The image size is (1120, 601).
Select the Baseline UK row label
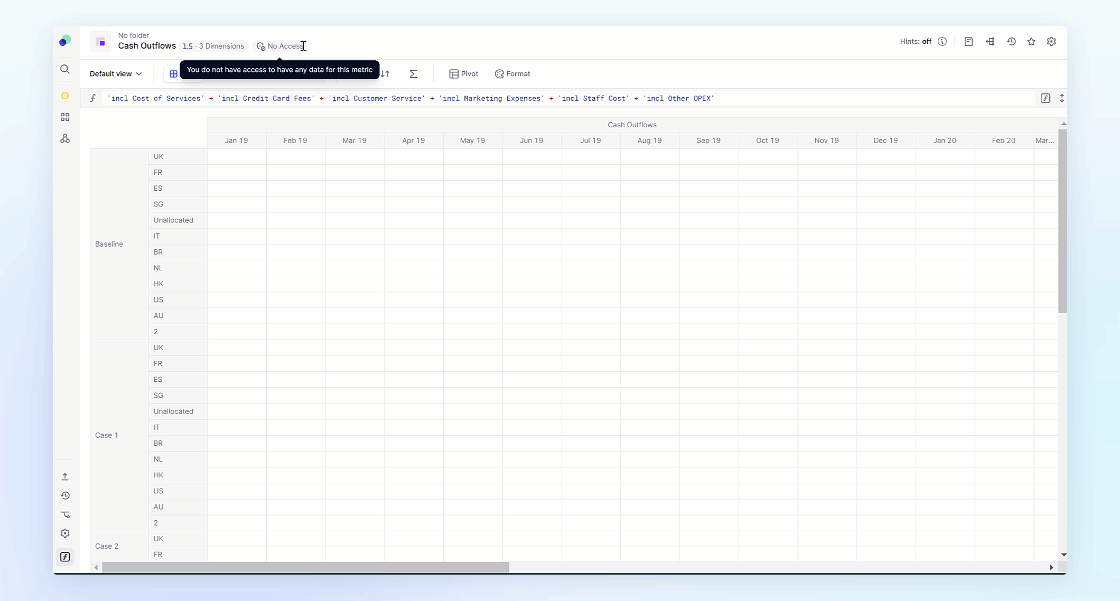[178, 157]
